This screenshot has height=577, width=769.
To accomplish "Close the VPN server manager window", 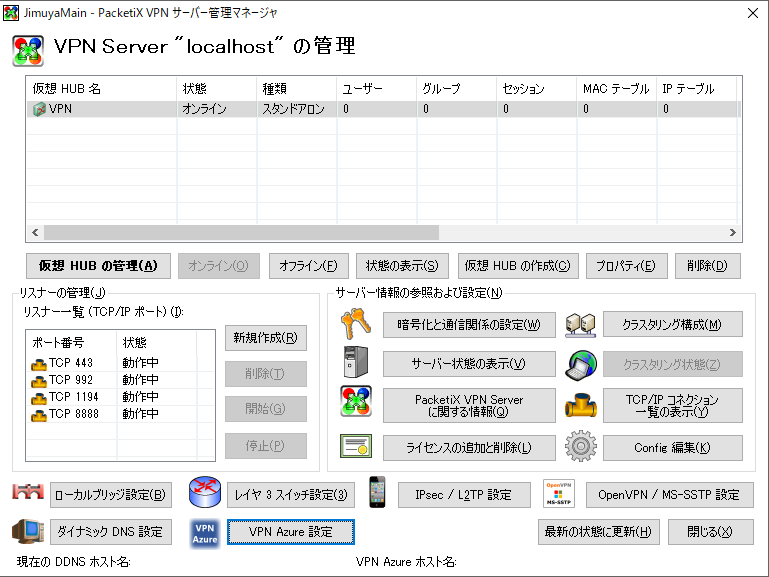I will (x=753, y=13).
